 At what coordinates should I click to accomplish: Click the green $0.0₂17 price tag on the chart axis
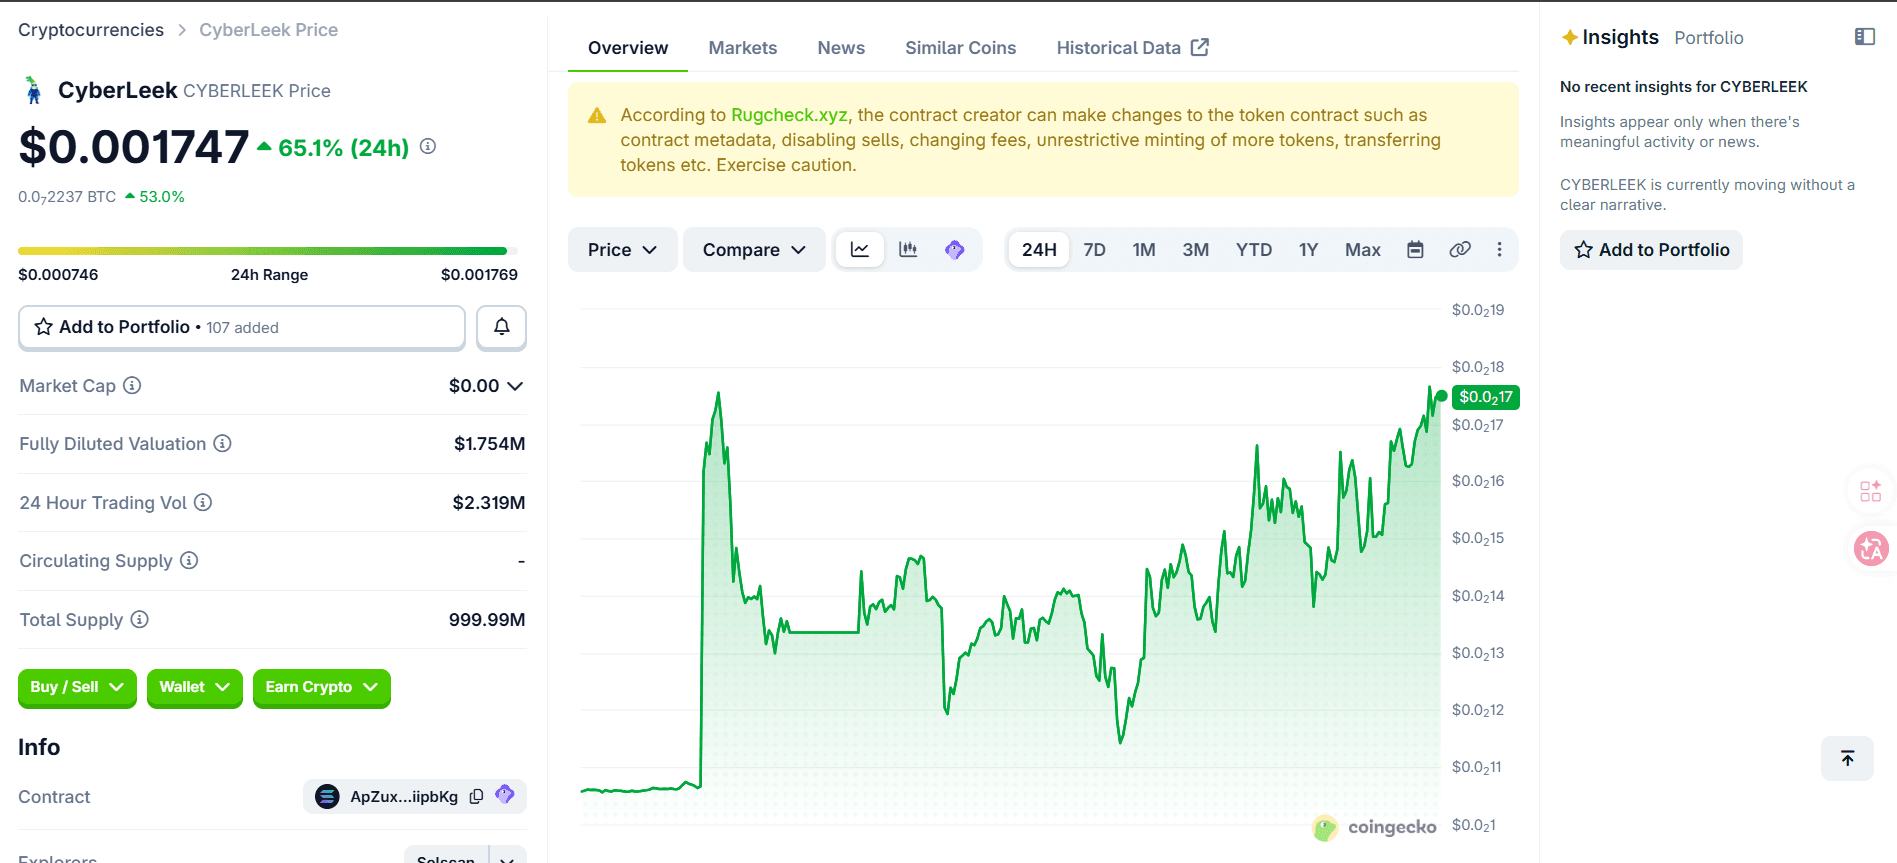coord(1486,397)
